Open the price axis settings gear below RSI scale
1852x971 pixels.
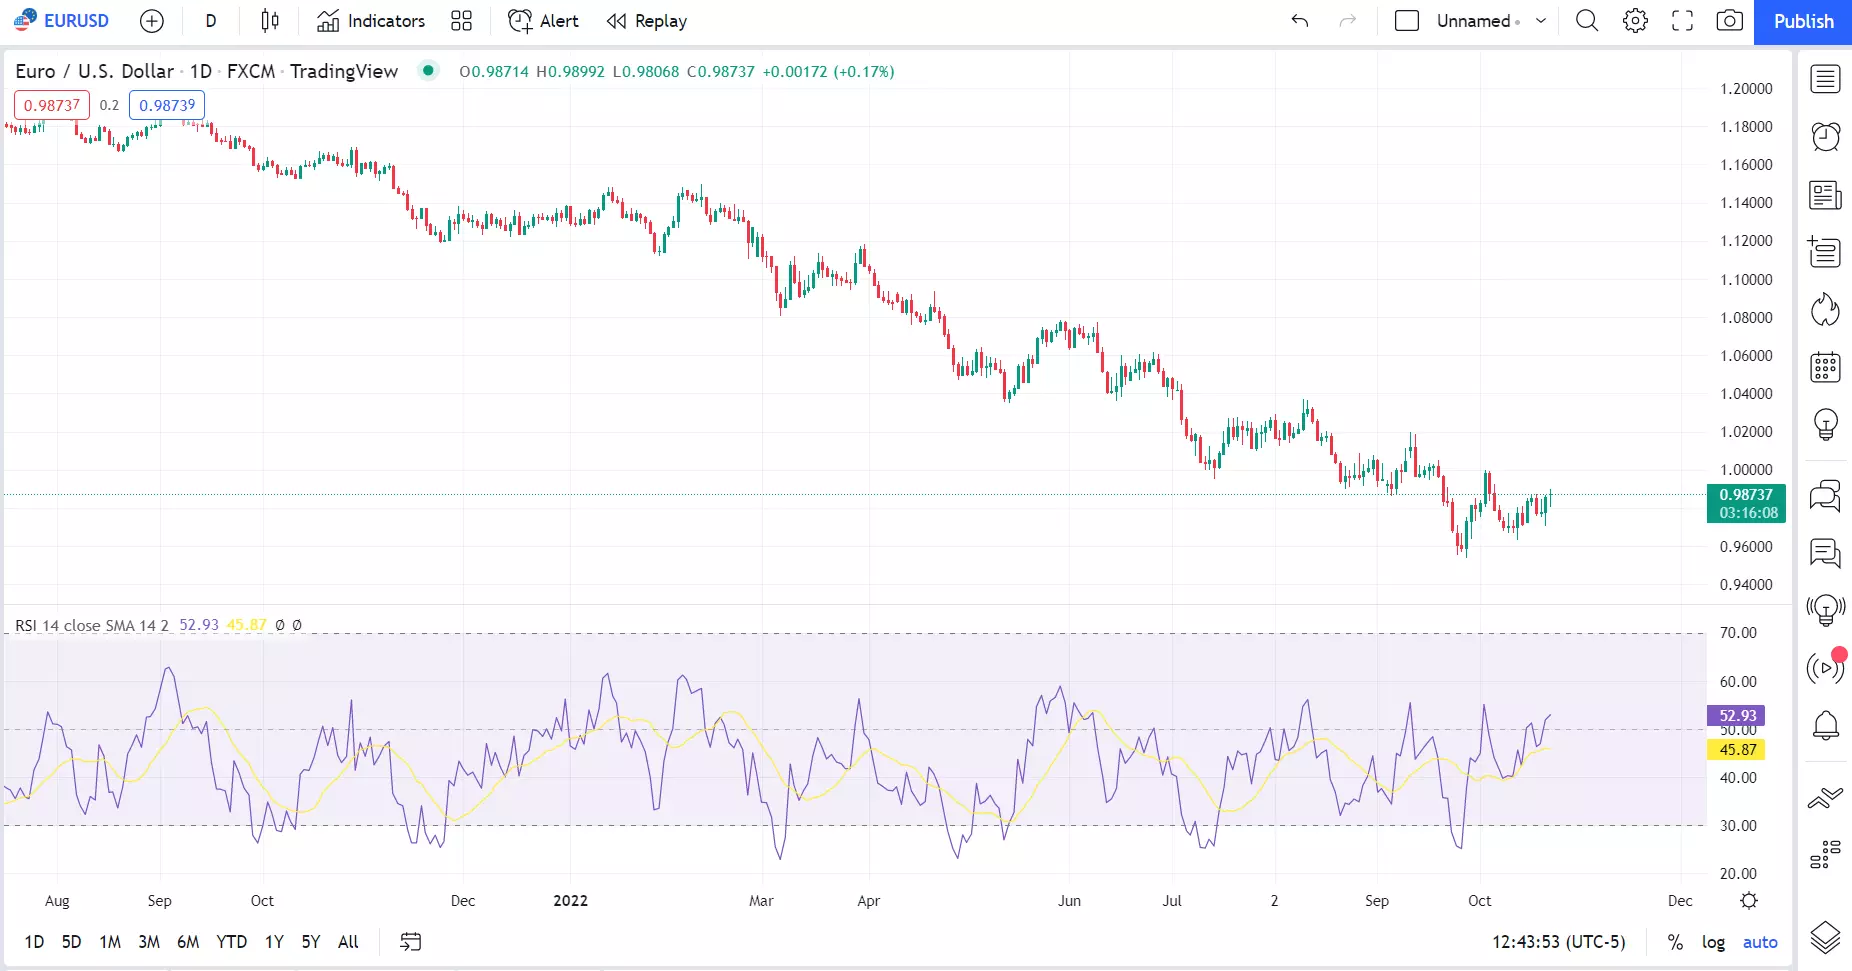[x=1749, y=901]
